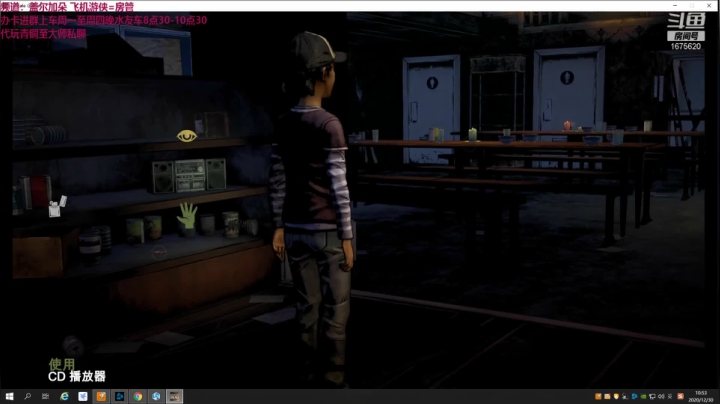720x404 pixels.
Task: Click the orange tray icon at tray start
Action: coord(598,396)
